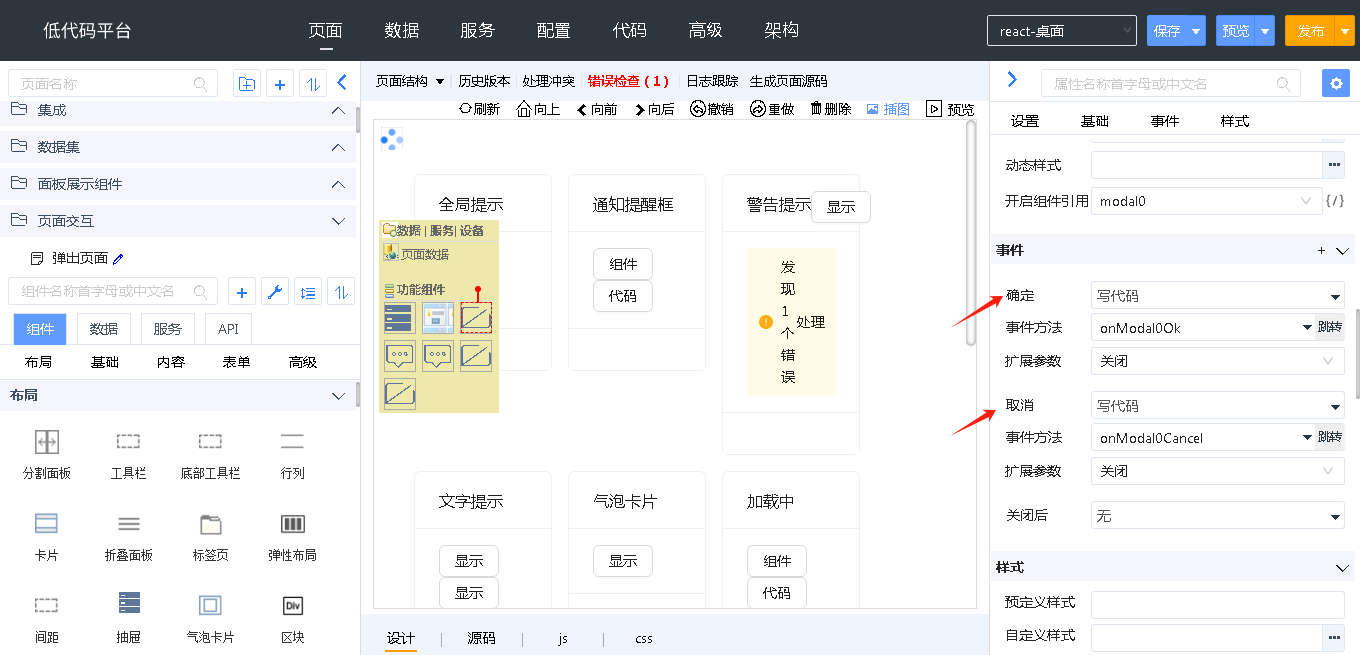Switch to the API component tab

(228, 329)
